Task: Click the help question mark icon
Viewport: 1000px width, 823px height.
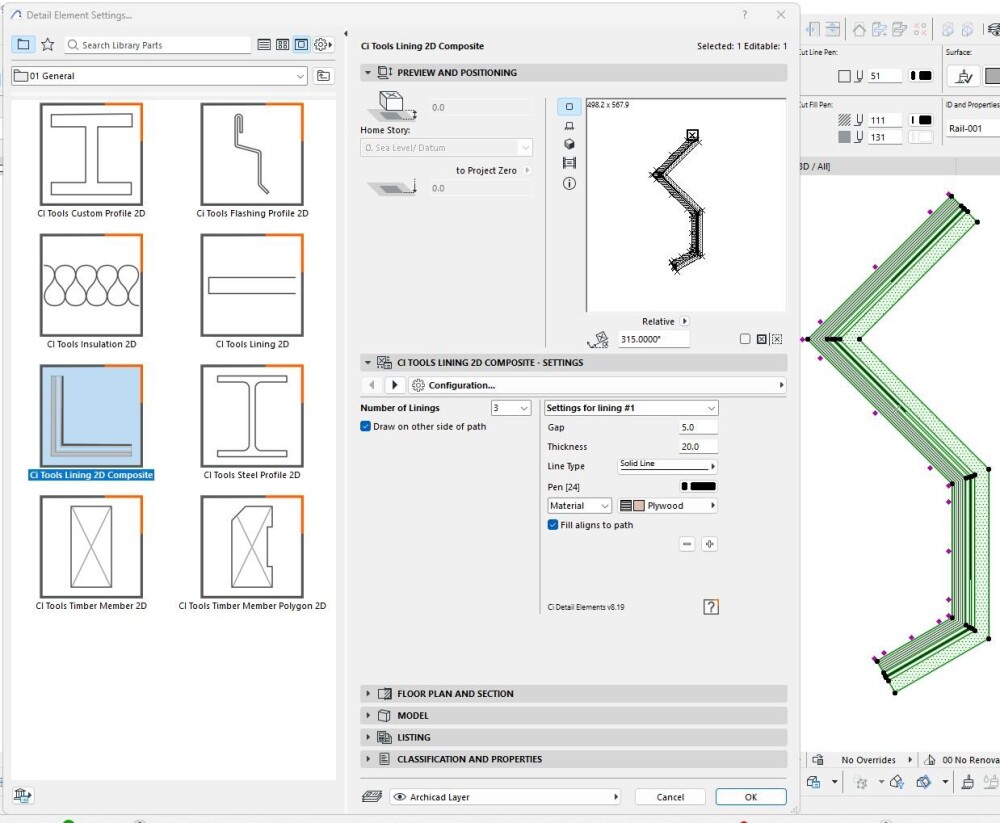Action: click(711, 607)
